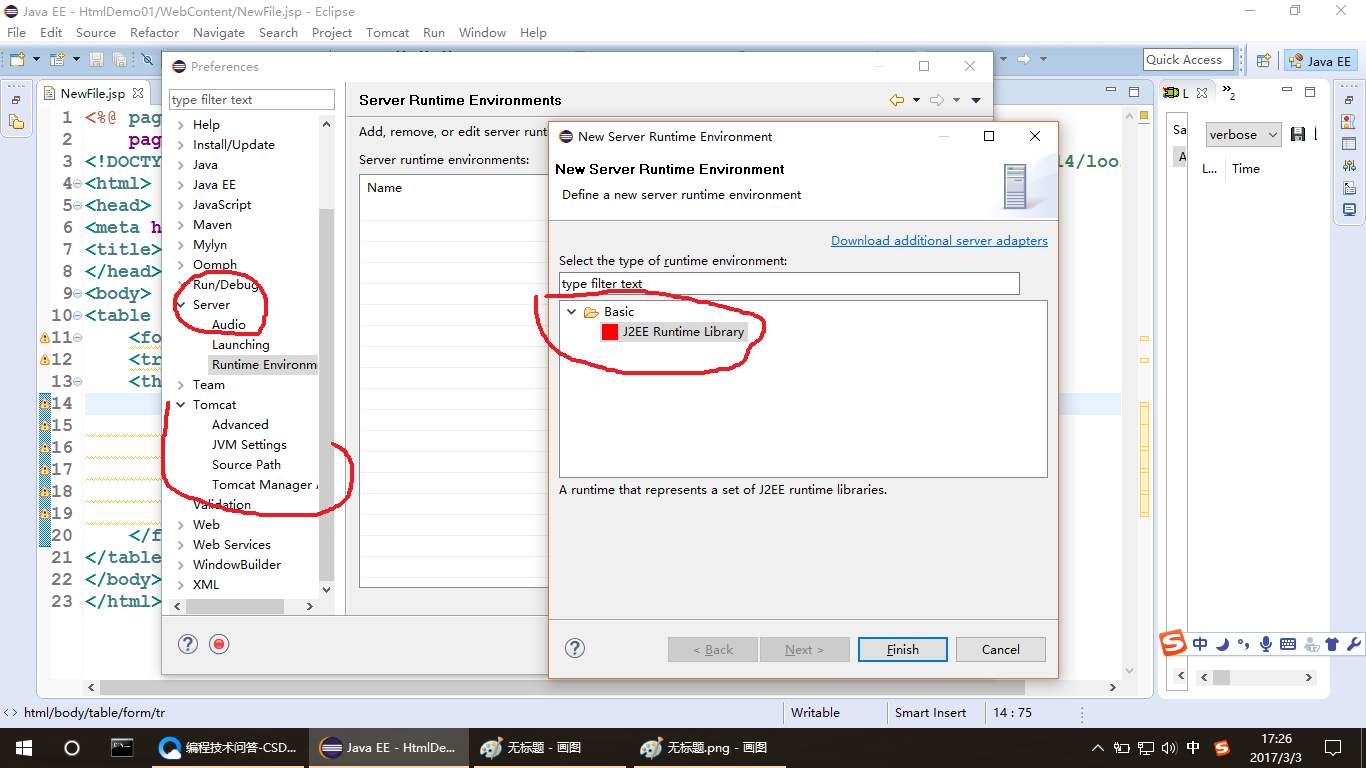Click the Name column header
Image resolution: width=1366 pixels, height=768 pixels.
385,188
